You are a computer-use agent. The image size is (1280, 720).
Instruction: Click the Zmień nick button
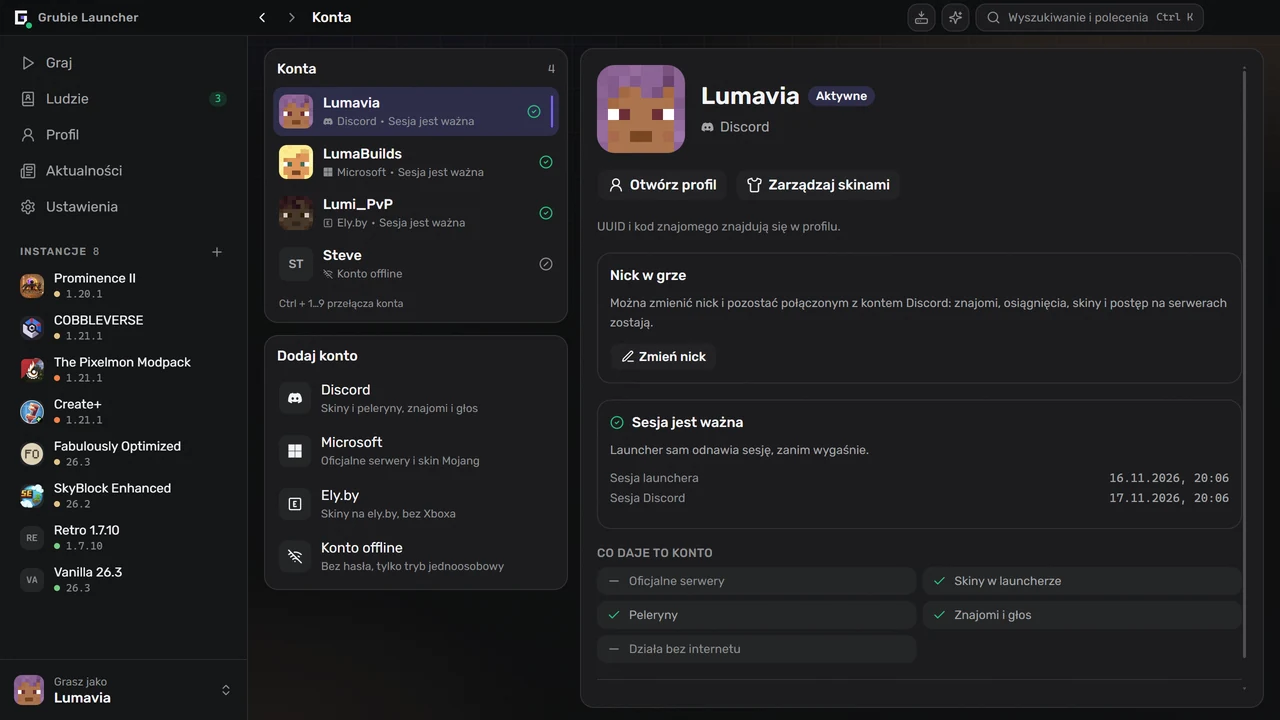663,356
